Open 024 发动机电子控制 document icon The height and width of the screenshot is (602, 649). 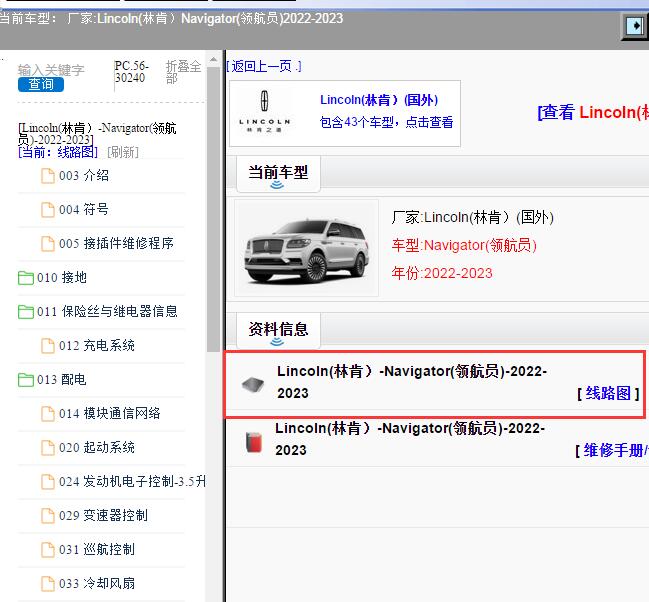pyautogui.click(x=48, y=482)
